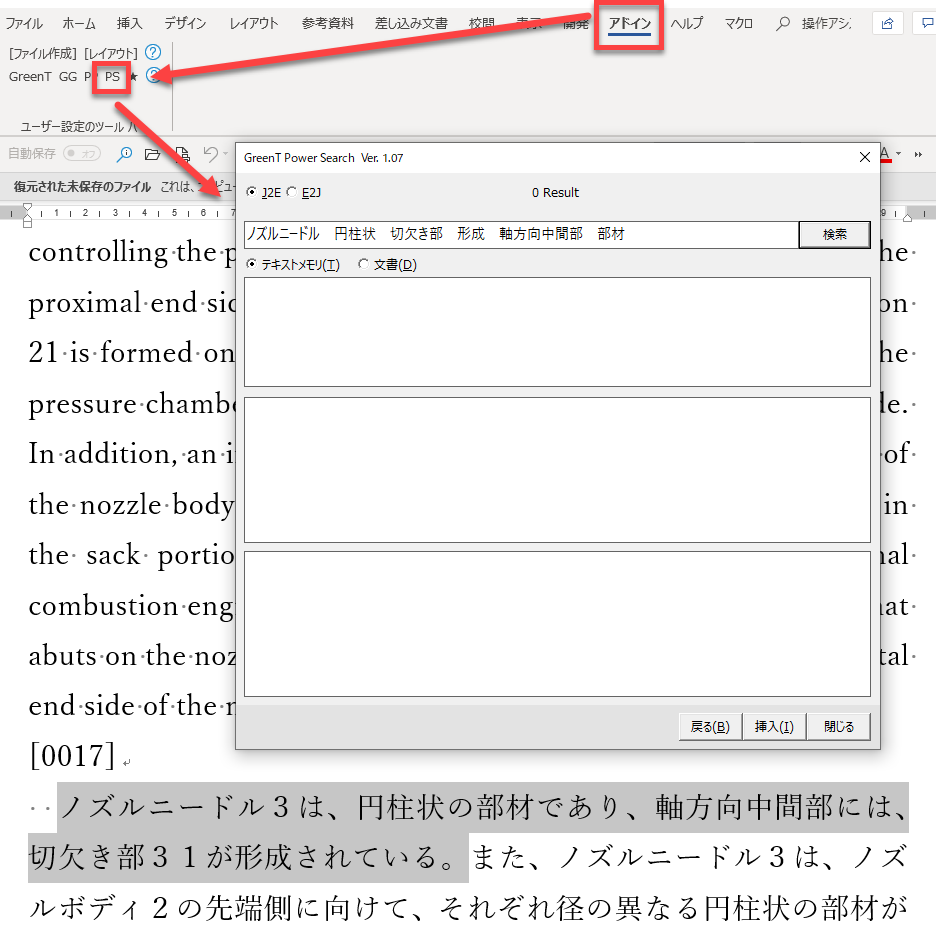This screenshot has width=936, height=932.
Task: Open a file with the folder icon
Action: (x=152, y=154)
